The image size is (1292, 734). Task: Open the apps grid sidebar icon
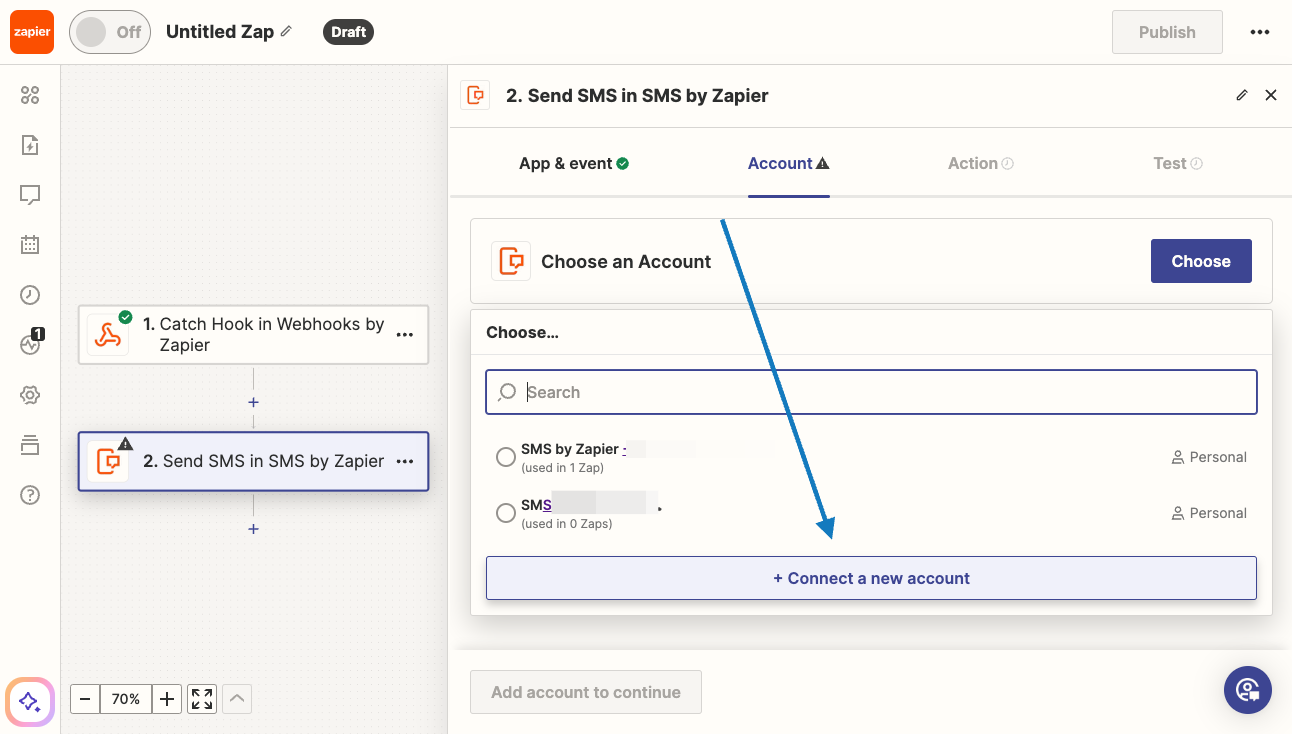(x=30, y=95)
